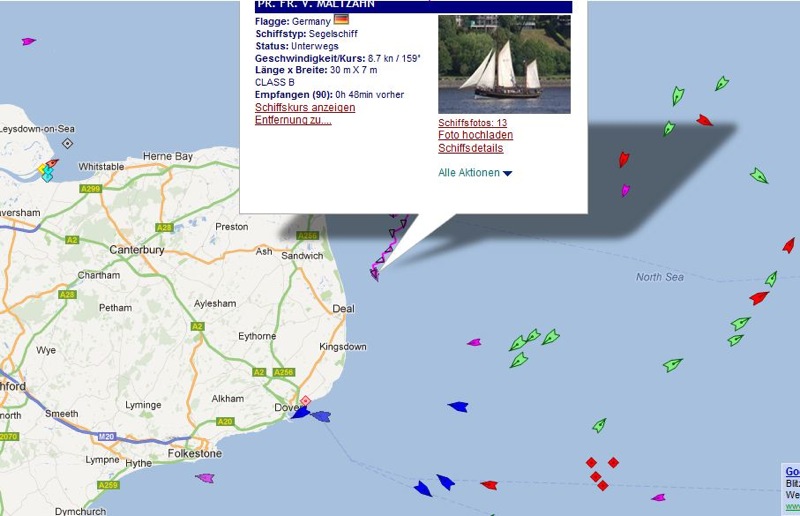Click the magenta sailing ship at track end
The width and height of the screenshot is (800, 516).
374,274
